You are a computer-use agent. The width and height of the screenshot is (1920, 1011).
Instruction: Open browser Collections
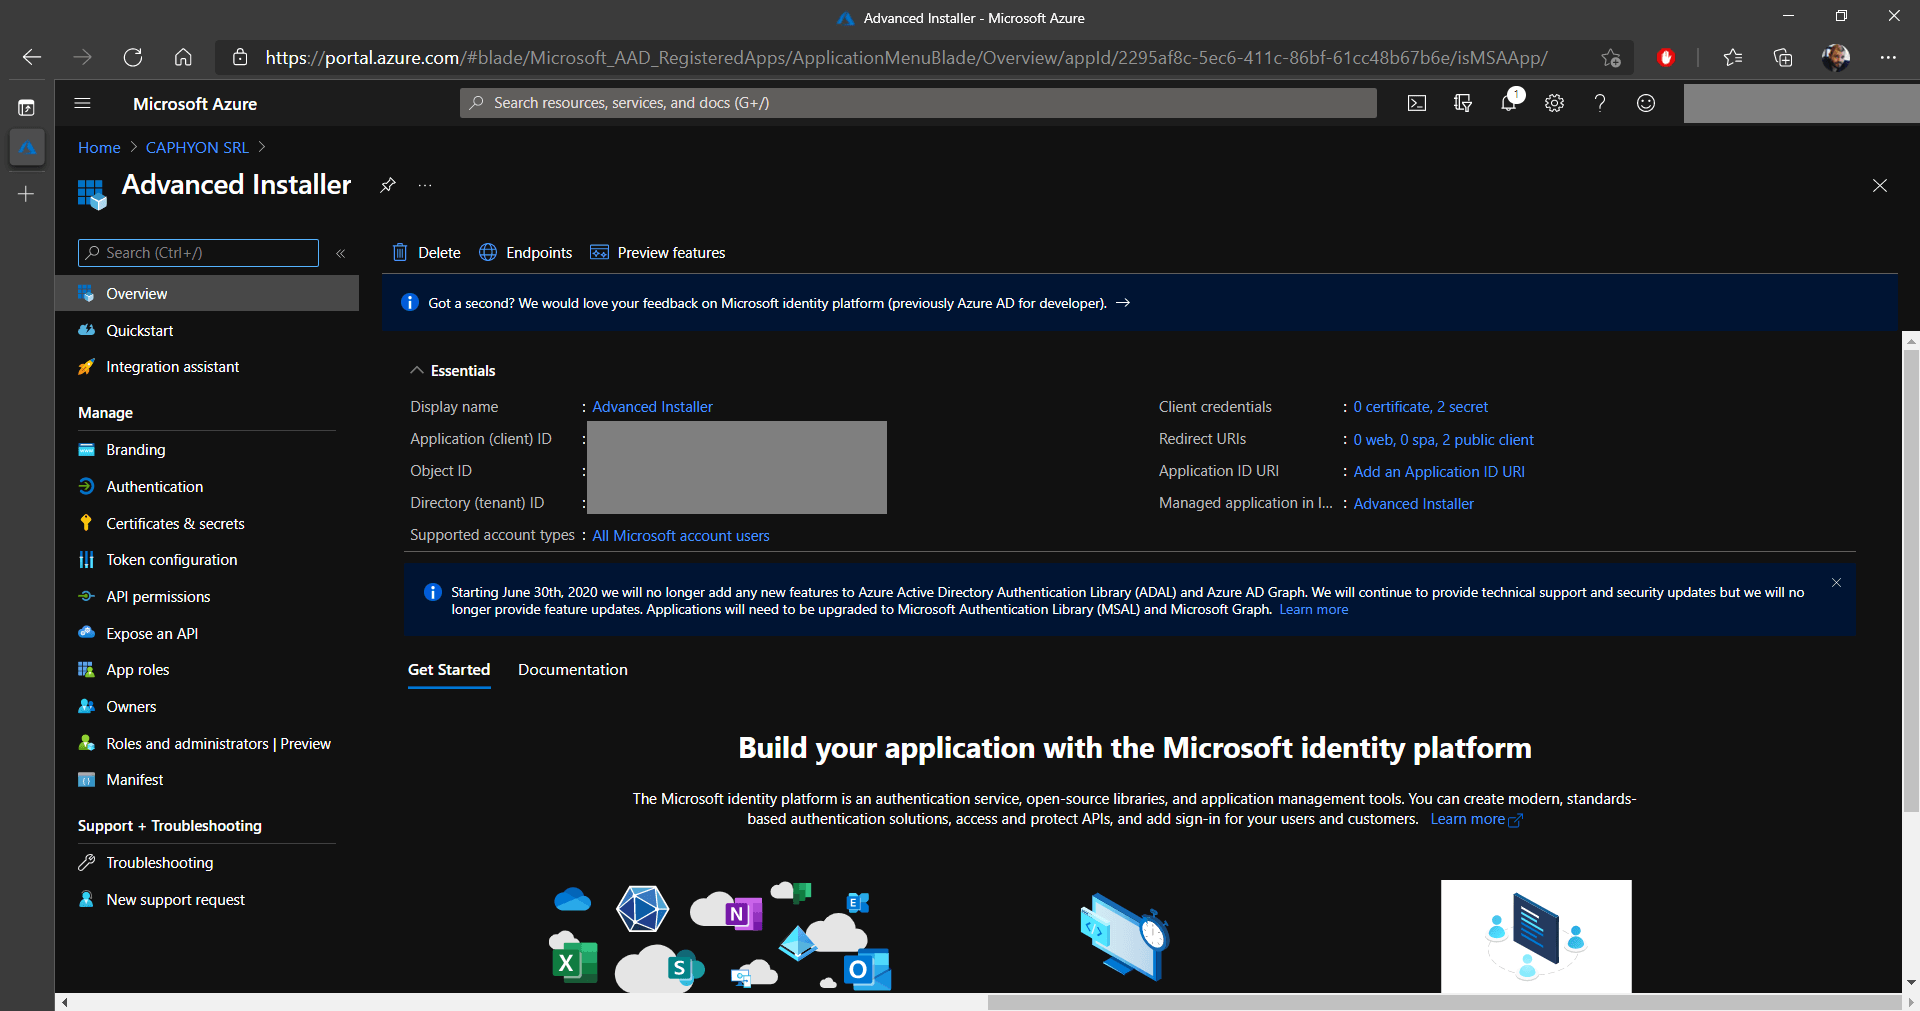(1783, 57)
